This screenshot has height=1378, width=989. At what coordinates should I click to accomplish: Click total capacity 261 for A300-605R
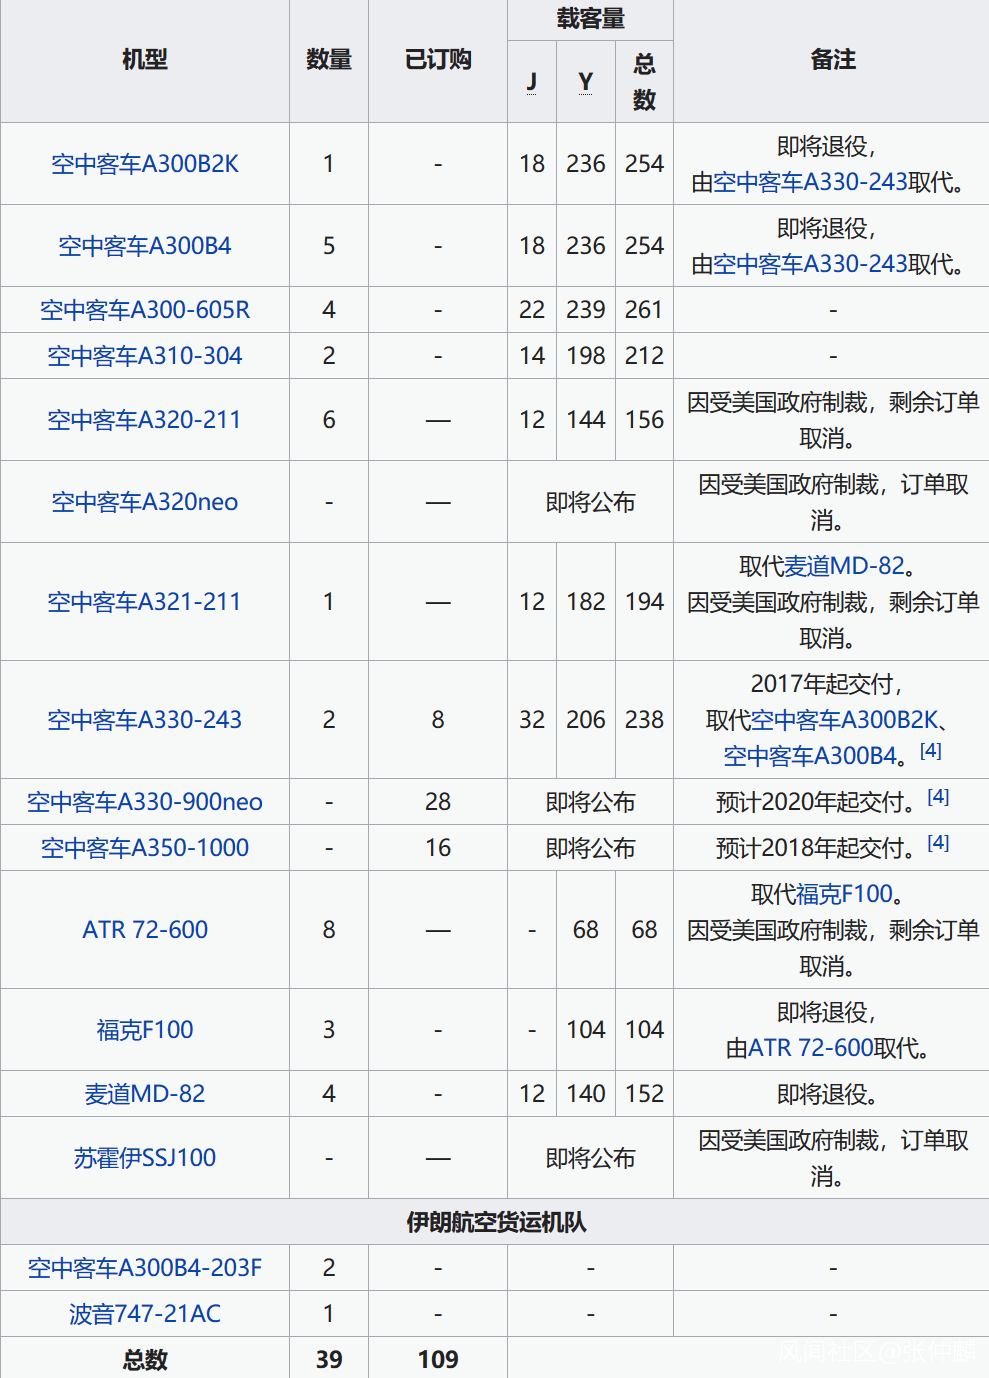[645, 310]
